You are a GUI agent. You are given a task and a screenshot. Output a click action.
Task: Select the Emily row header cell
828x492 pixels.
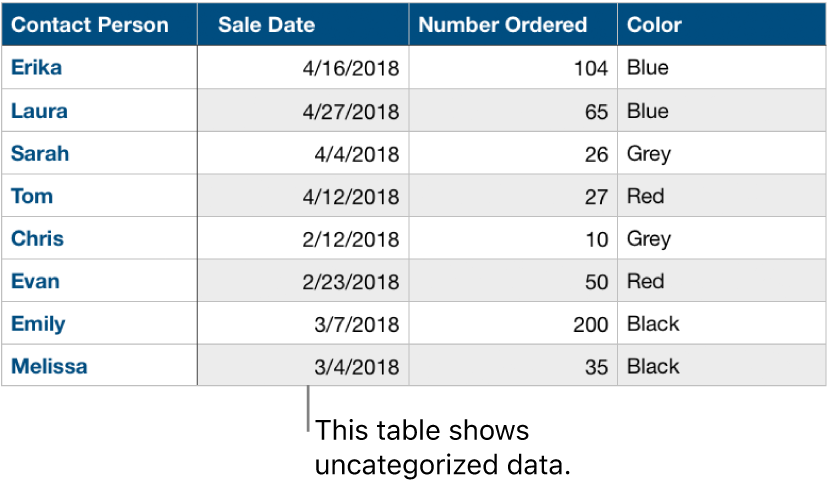point(39,324)
